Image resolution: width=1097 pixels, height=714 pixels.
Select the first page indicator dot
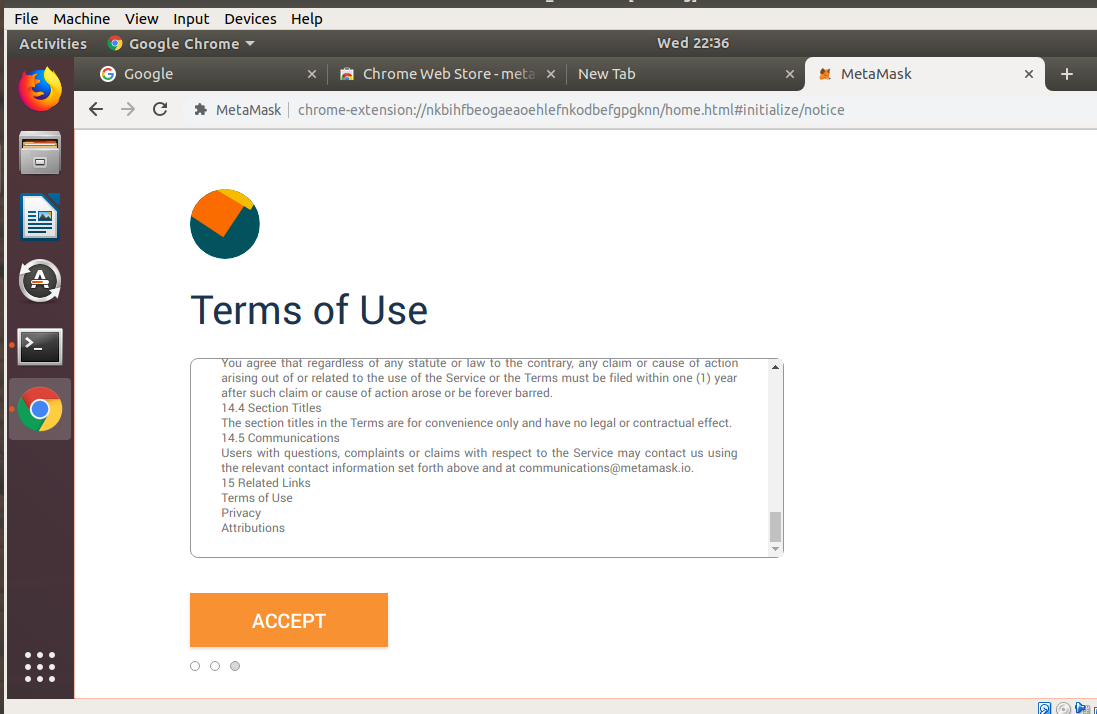[x=194, y=665]
